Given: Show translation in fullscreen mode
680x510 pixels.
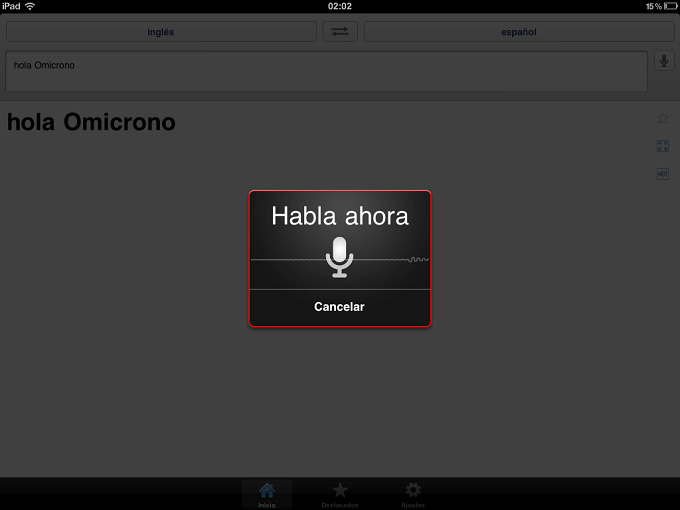Looking at the screenshot, I should point(662,146).
